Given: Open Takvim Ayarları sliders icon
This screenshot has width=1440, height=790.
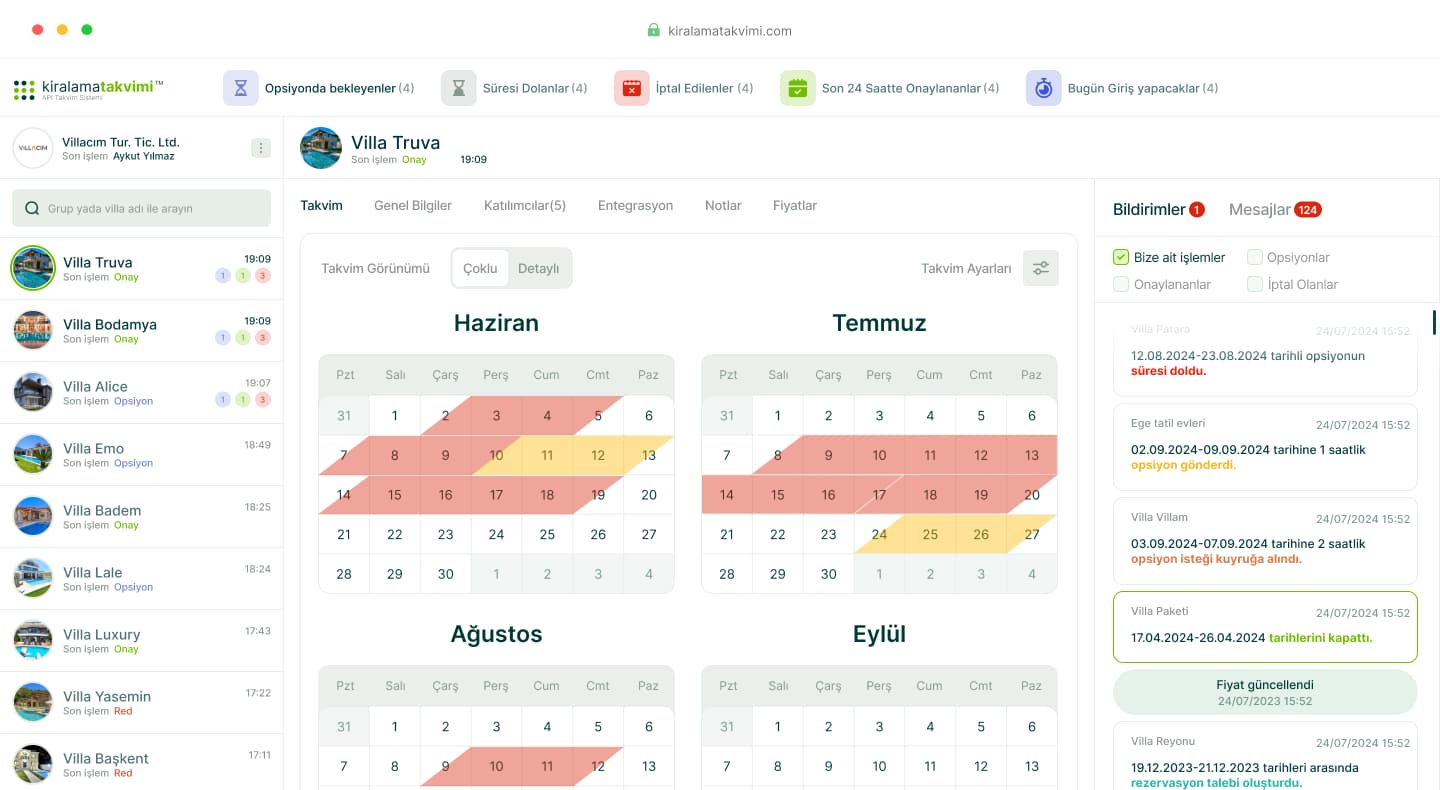Looking at the screenshot, I should tap(1040, 268).
